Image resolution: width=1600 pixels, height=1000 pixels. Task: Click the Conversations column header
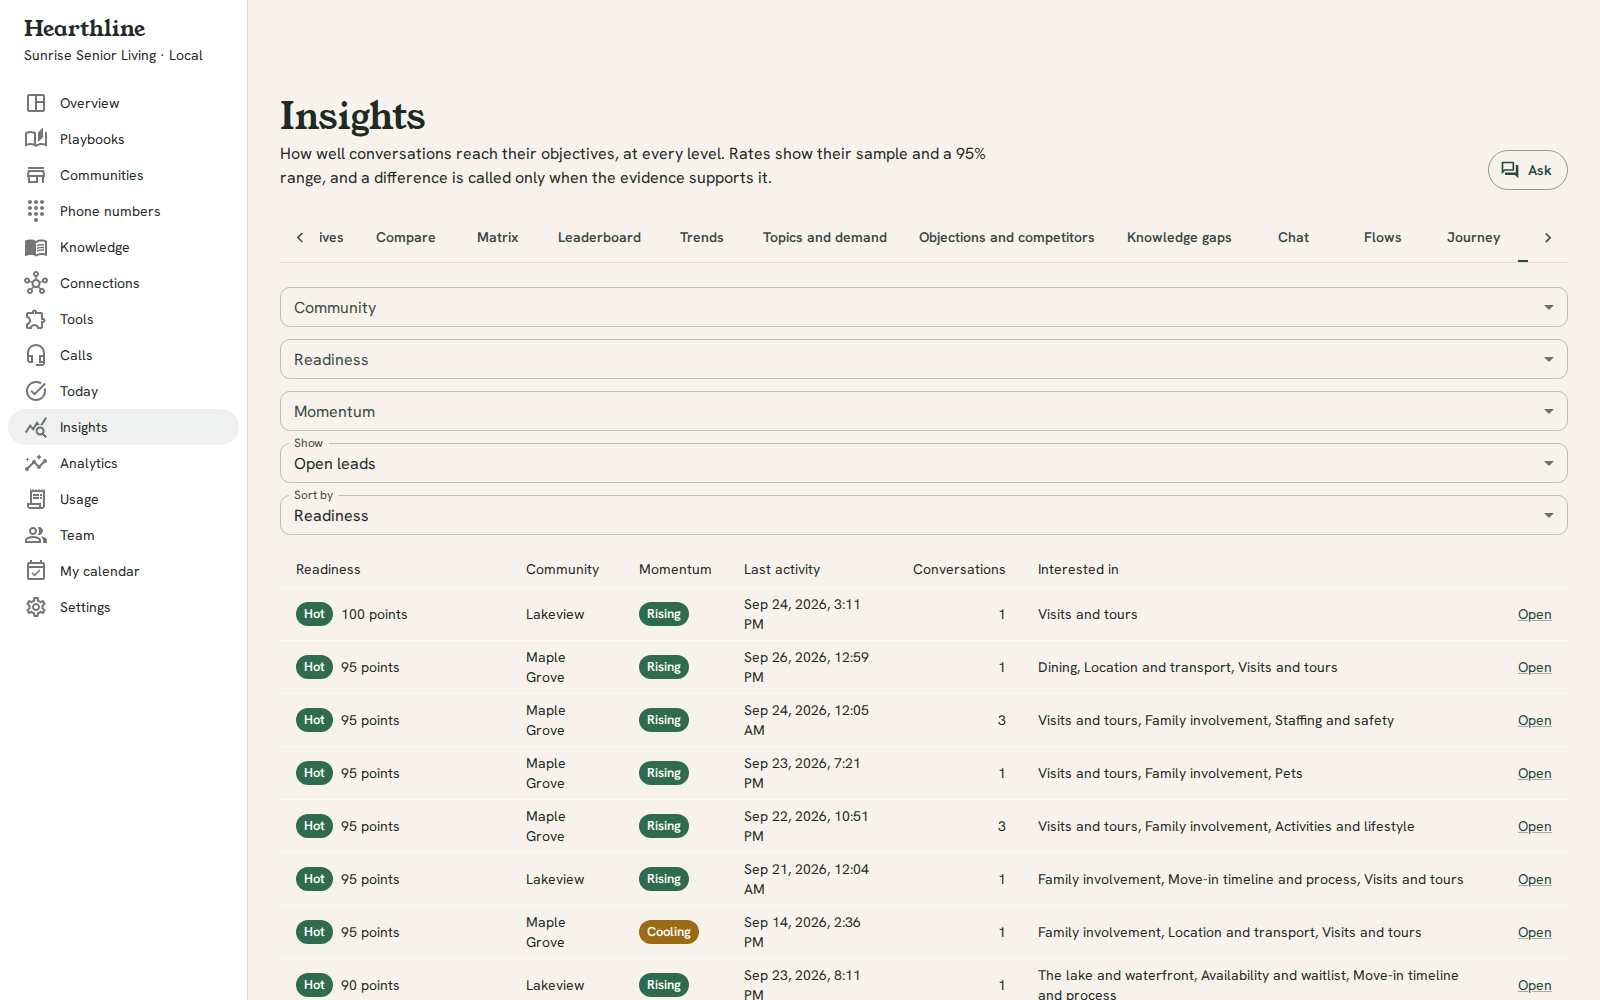click(x=959, y=570)
